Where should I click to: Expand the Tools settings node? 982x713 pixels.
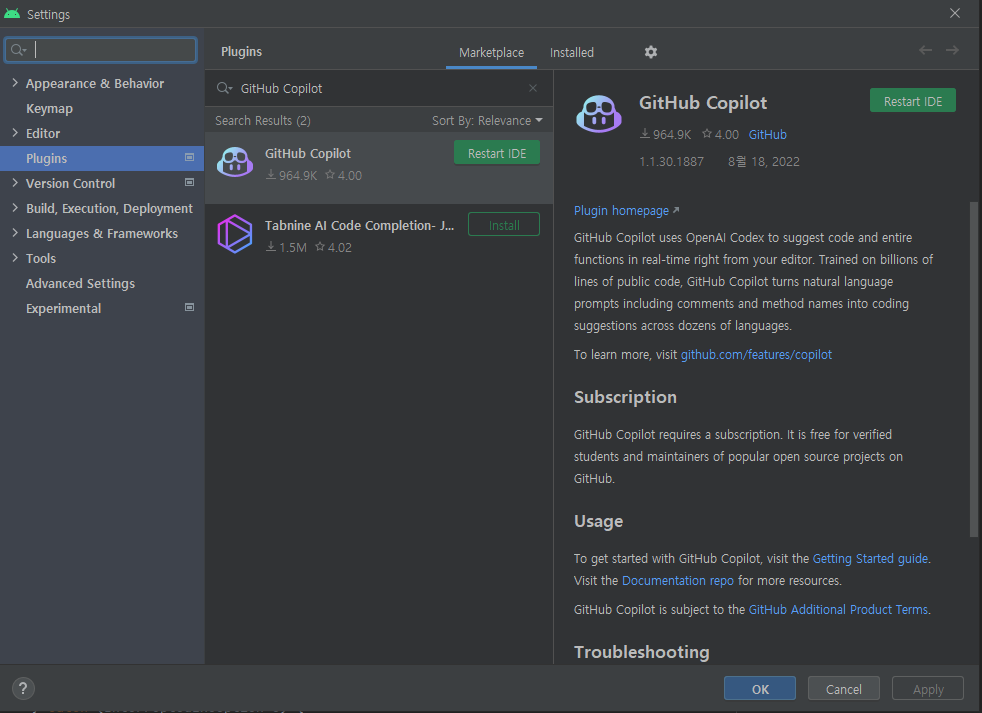pos(15,258)
